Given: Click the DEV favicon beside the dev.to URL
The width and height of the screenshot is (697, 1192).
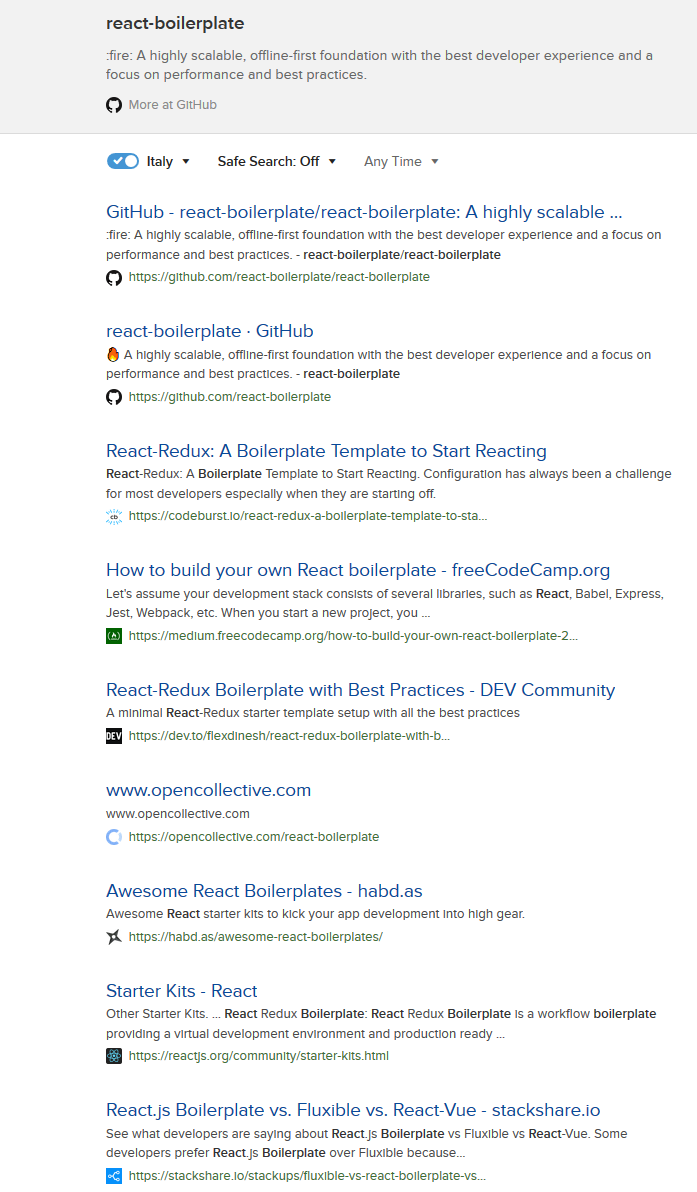Looking at the screenshot, I should click(x=114, y=736).
